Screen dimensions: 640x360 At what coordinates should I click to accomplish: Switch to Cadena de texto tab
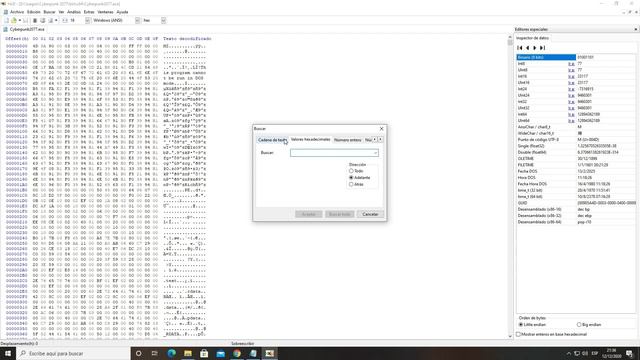(x=272, y=140)
